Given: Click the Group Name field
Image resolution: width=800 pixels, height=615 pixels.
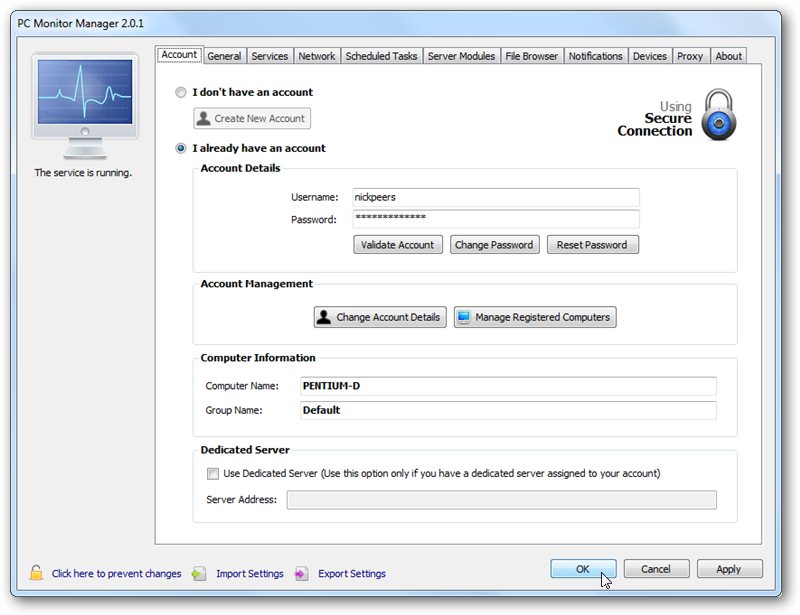Looking at the screenshot, I should pyautogui.click(x=508, y=410).
